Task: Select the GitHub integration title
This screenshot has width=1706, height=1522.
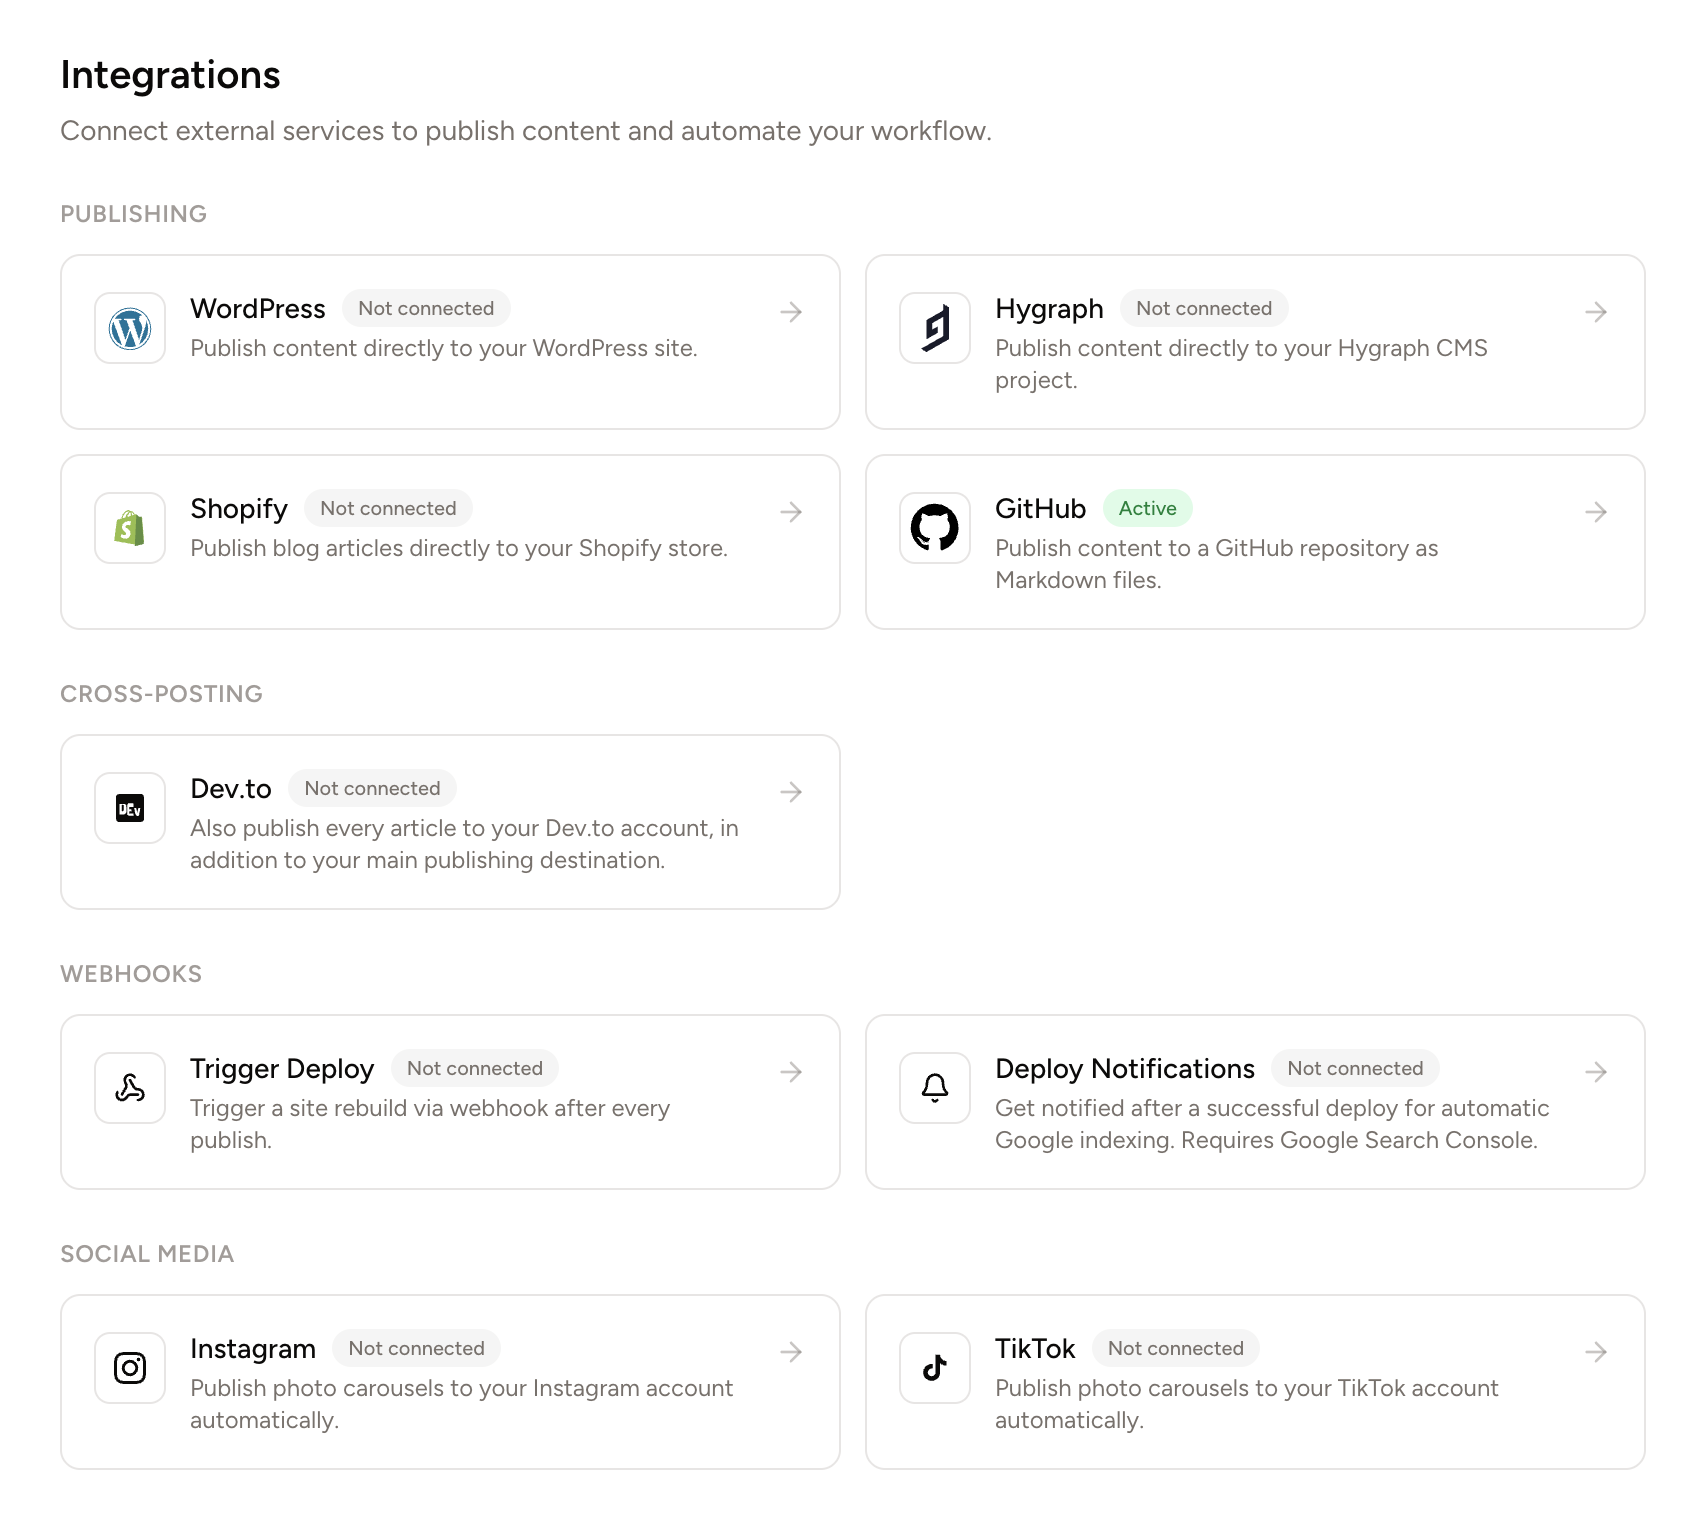Action: (1040, 509)
